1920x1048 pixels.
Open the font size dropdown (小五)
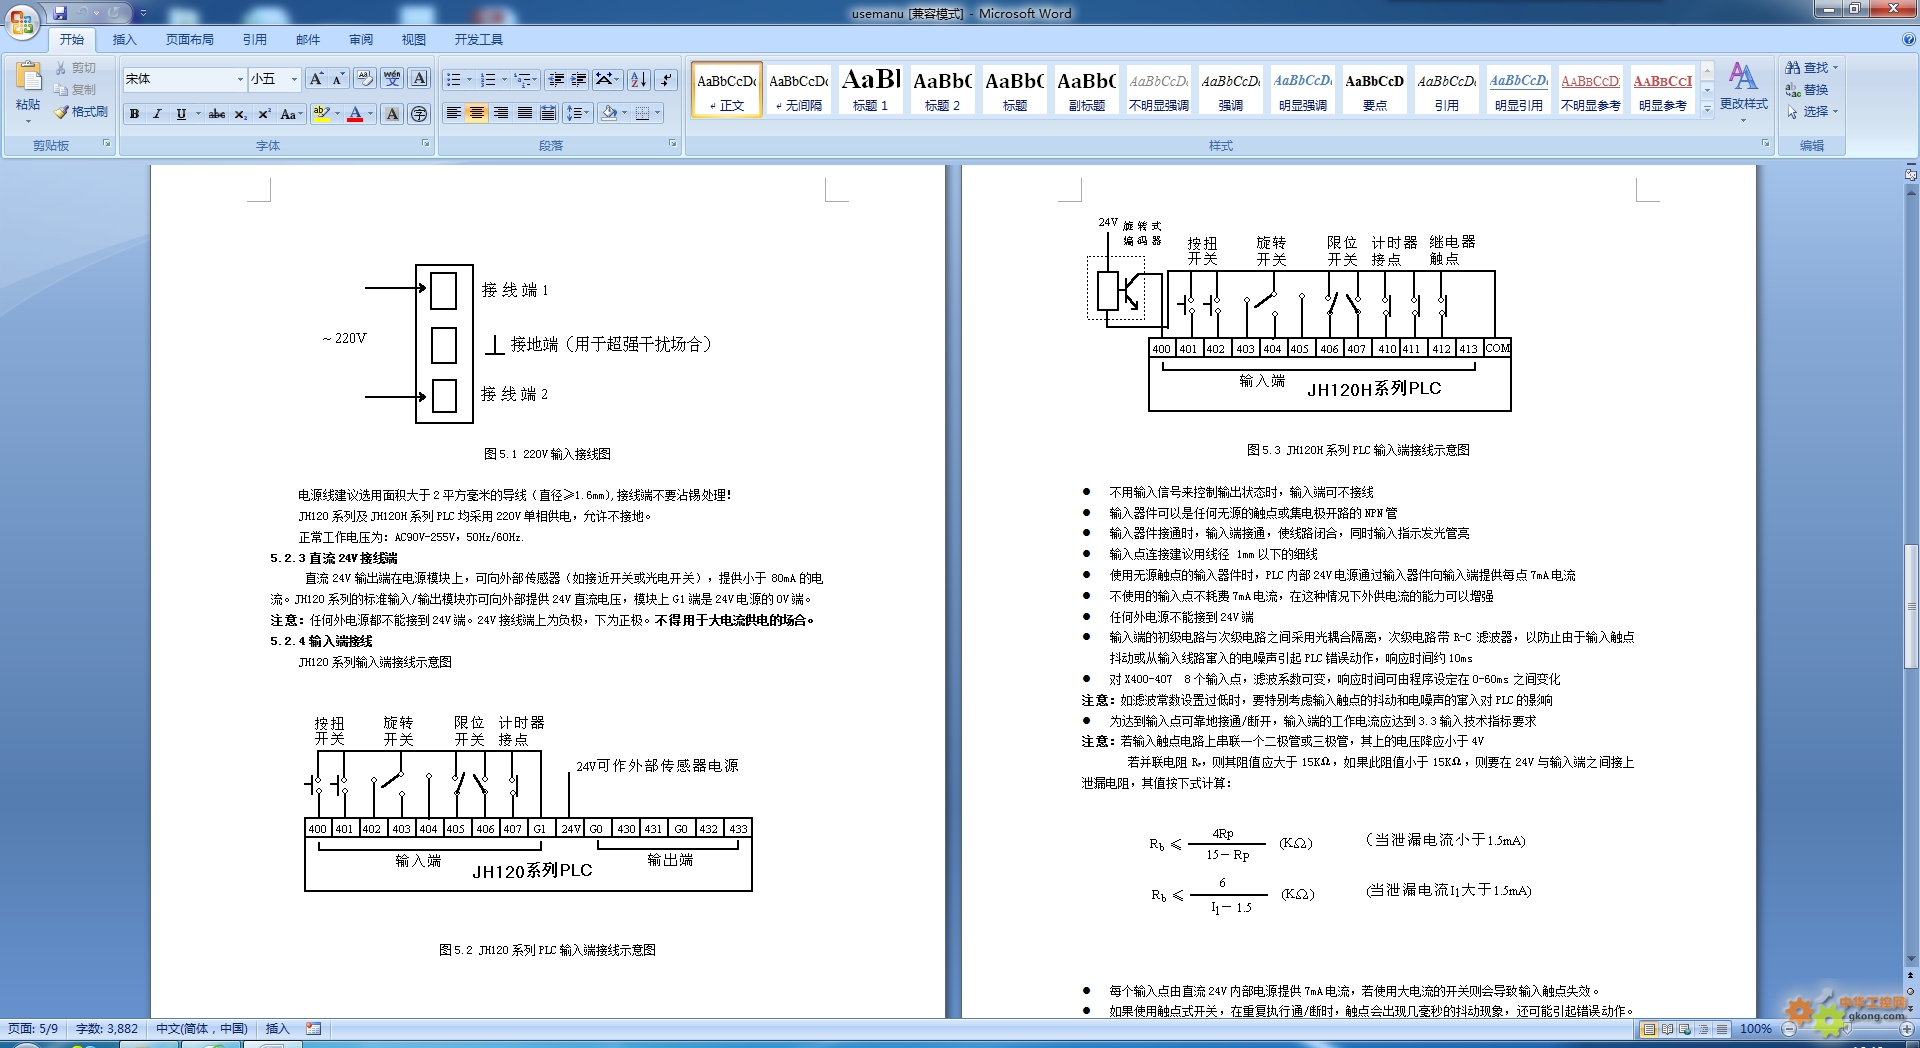coord(294,79)
